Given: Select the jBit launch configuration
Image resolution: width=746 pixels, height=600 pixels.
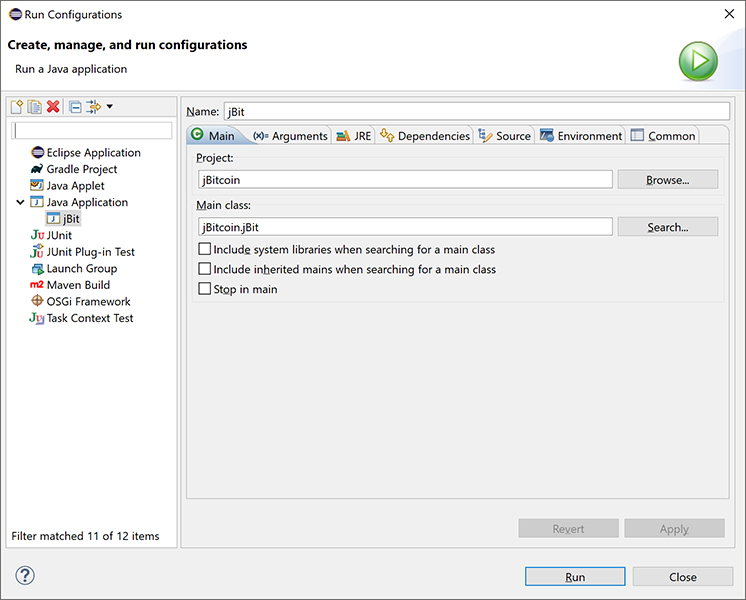Looking at the screenshot, I should pos(70,219).
